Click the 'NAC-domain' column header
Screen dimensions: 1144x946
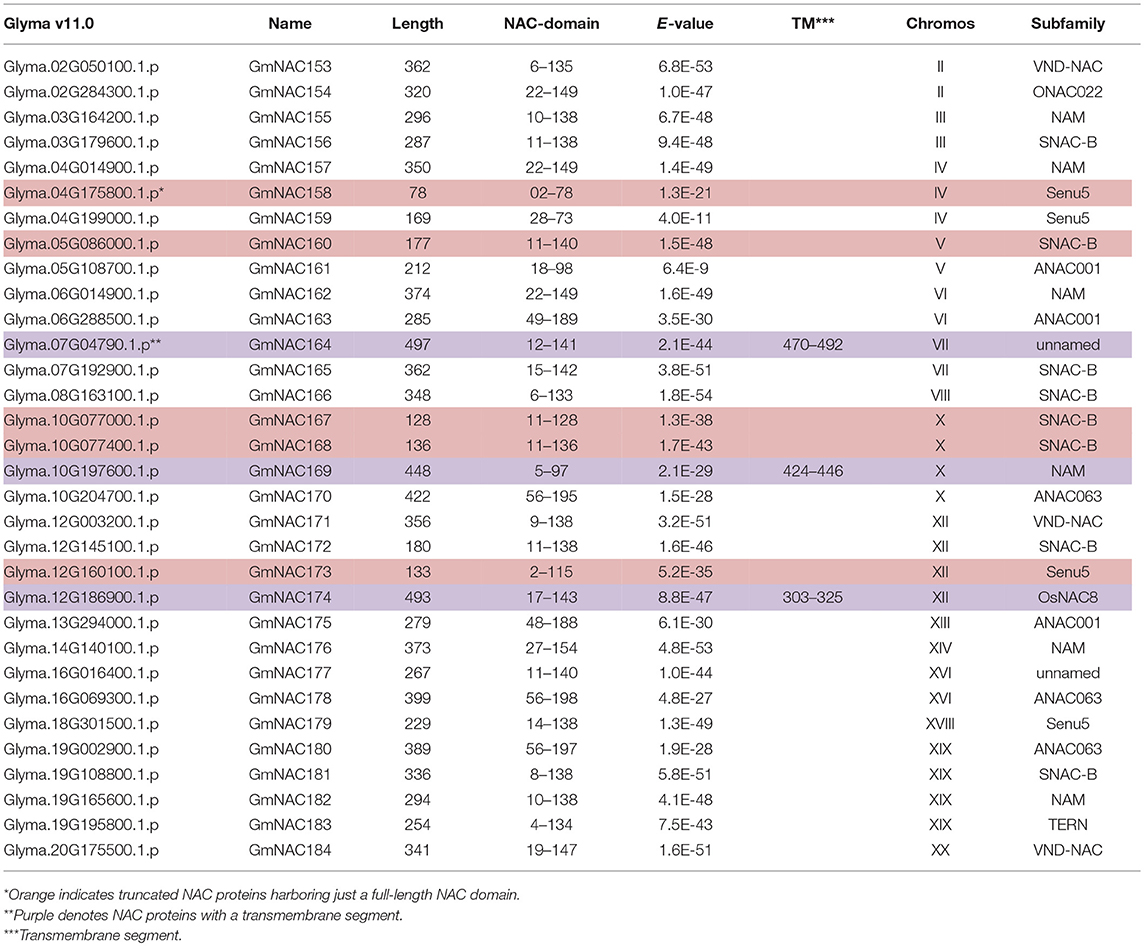[552, 23]
